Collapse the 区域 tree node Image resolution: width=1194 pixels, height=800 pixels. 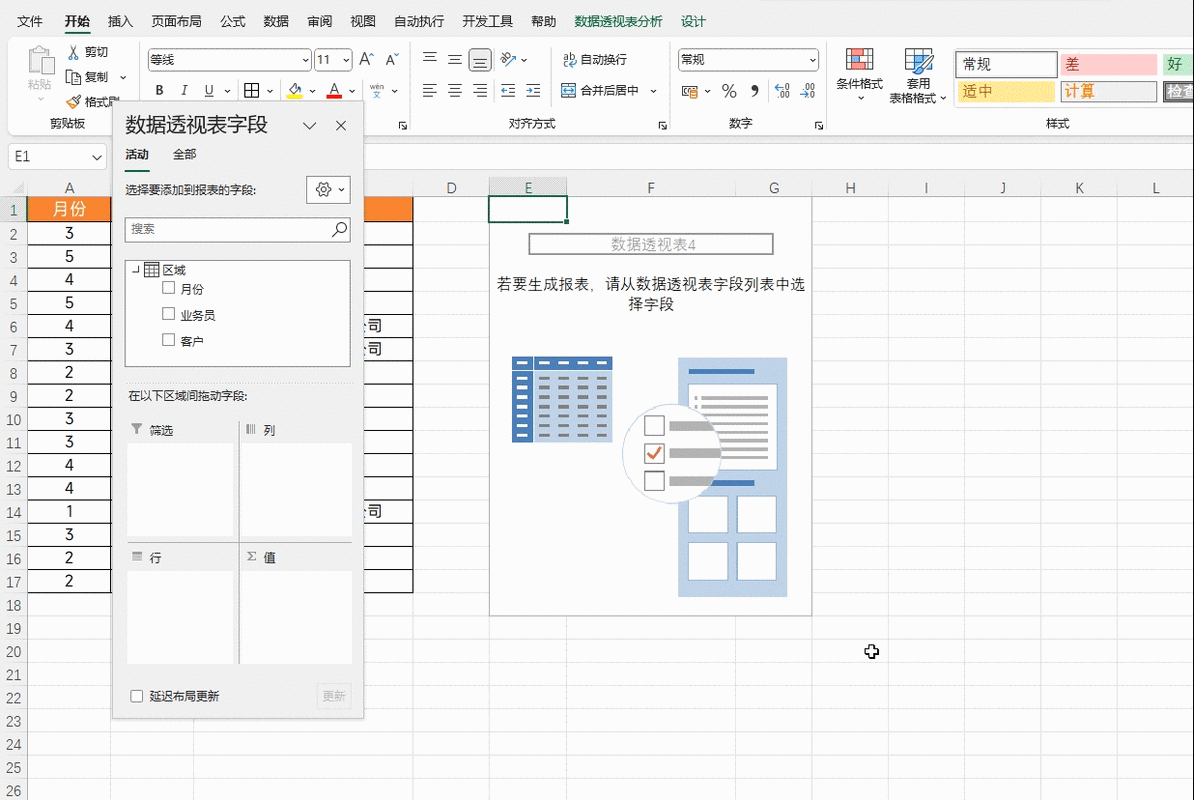pos(136,269)
